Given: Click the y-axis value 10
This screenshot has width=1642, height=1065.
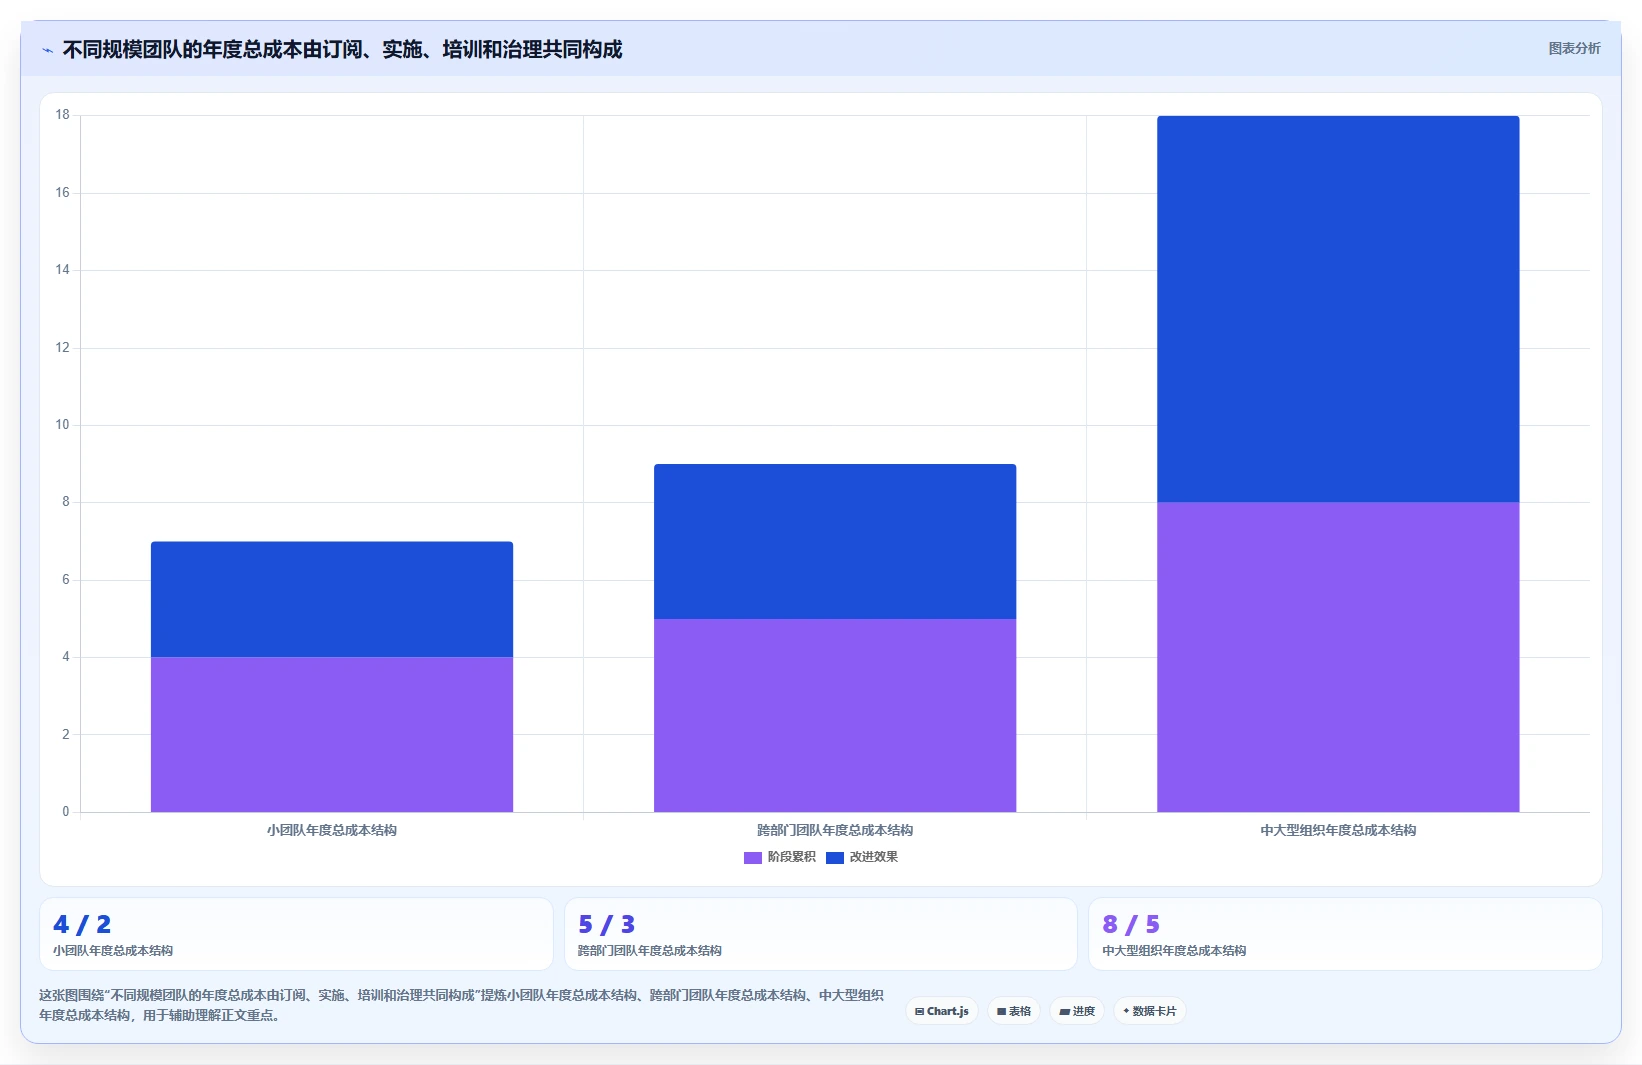Looking at the screenshot, I should [x=63, y=425].
